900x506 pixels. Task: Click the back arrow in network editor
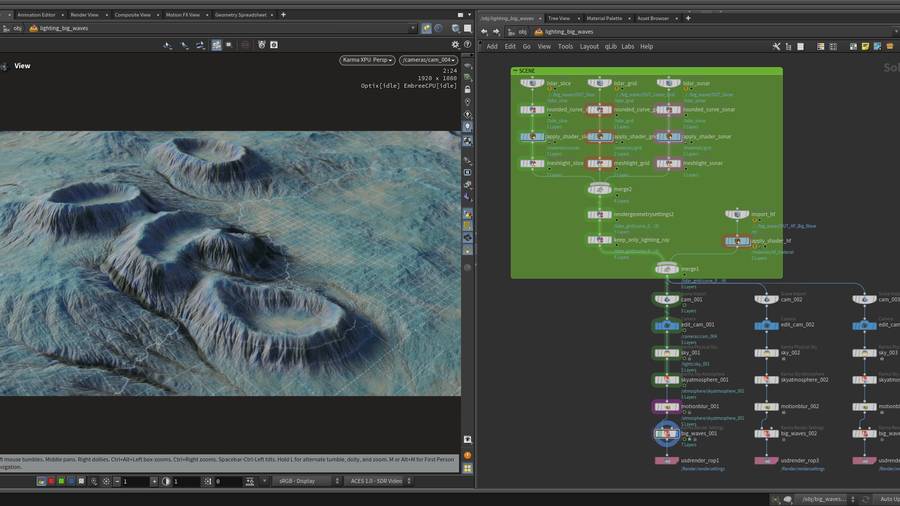click(484, 31)
